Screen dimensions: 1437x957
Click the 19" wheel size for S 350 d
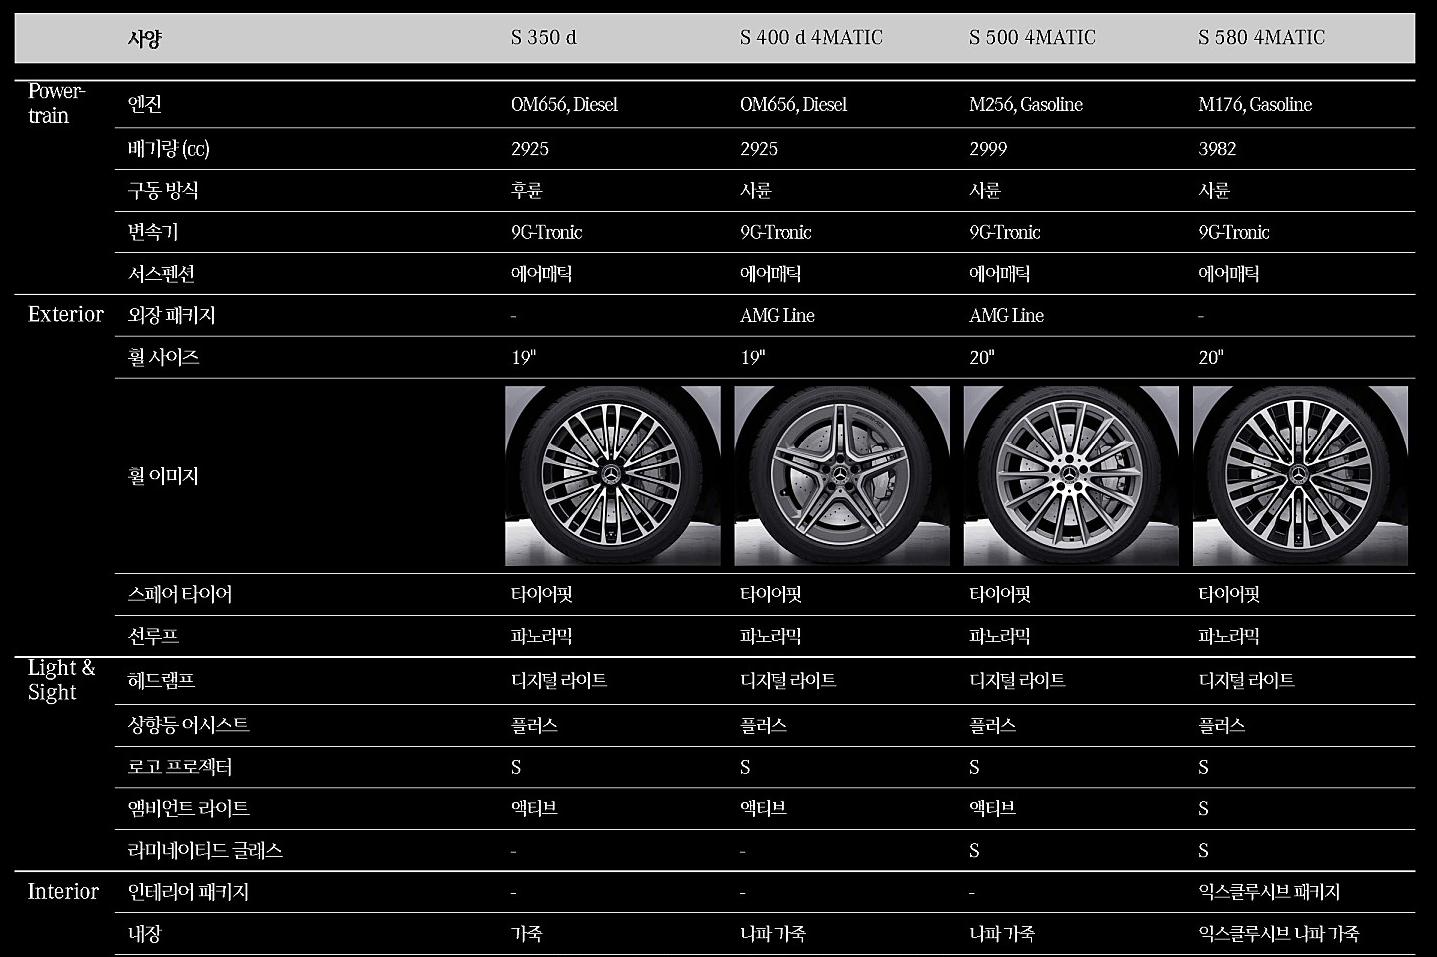coord(523,357)
